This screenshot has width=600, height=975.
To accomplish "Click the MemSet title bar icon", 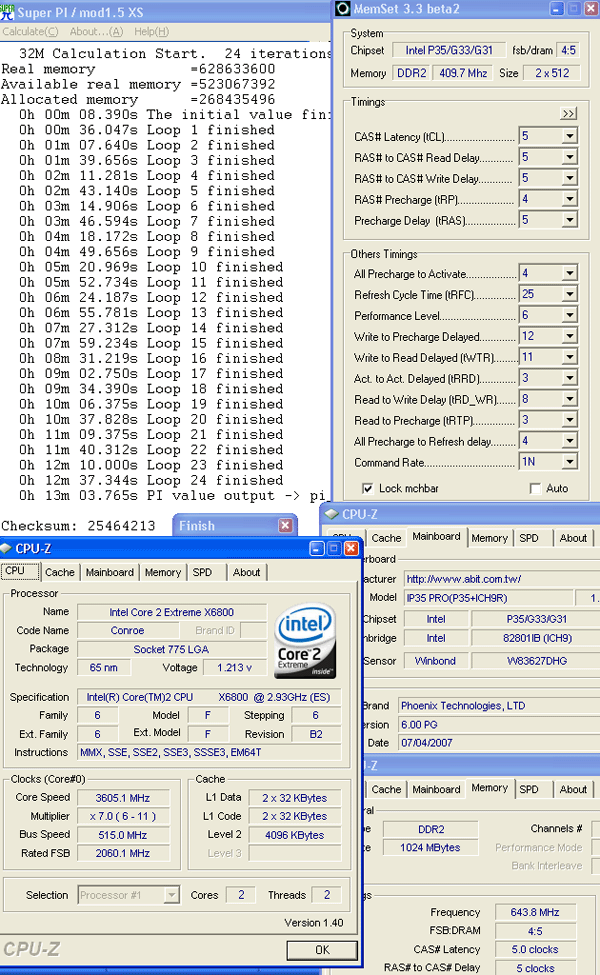I will pyautogui.click(x=342, y=9).
